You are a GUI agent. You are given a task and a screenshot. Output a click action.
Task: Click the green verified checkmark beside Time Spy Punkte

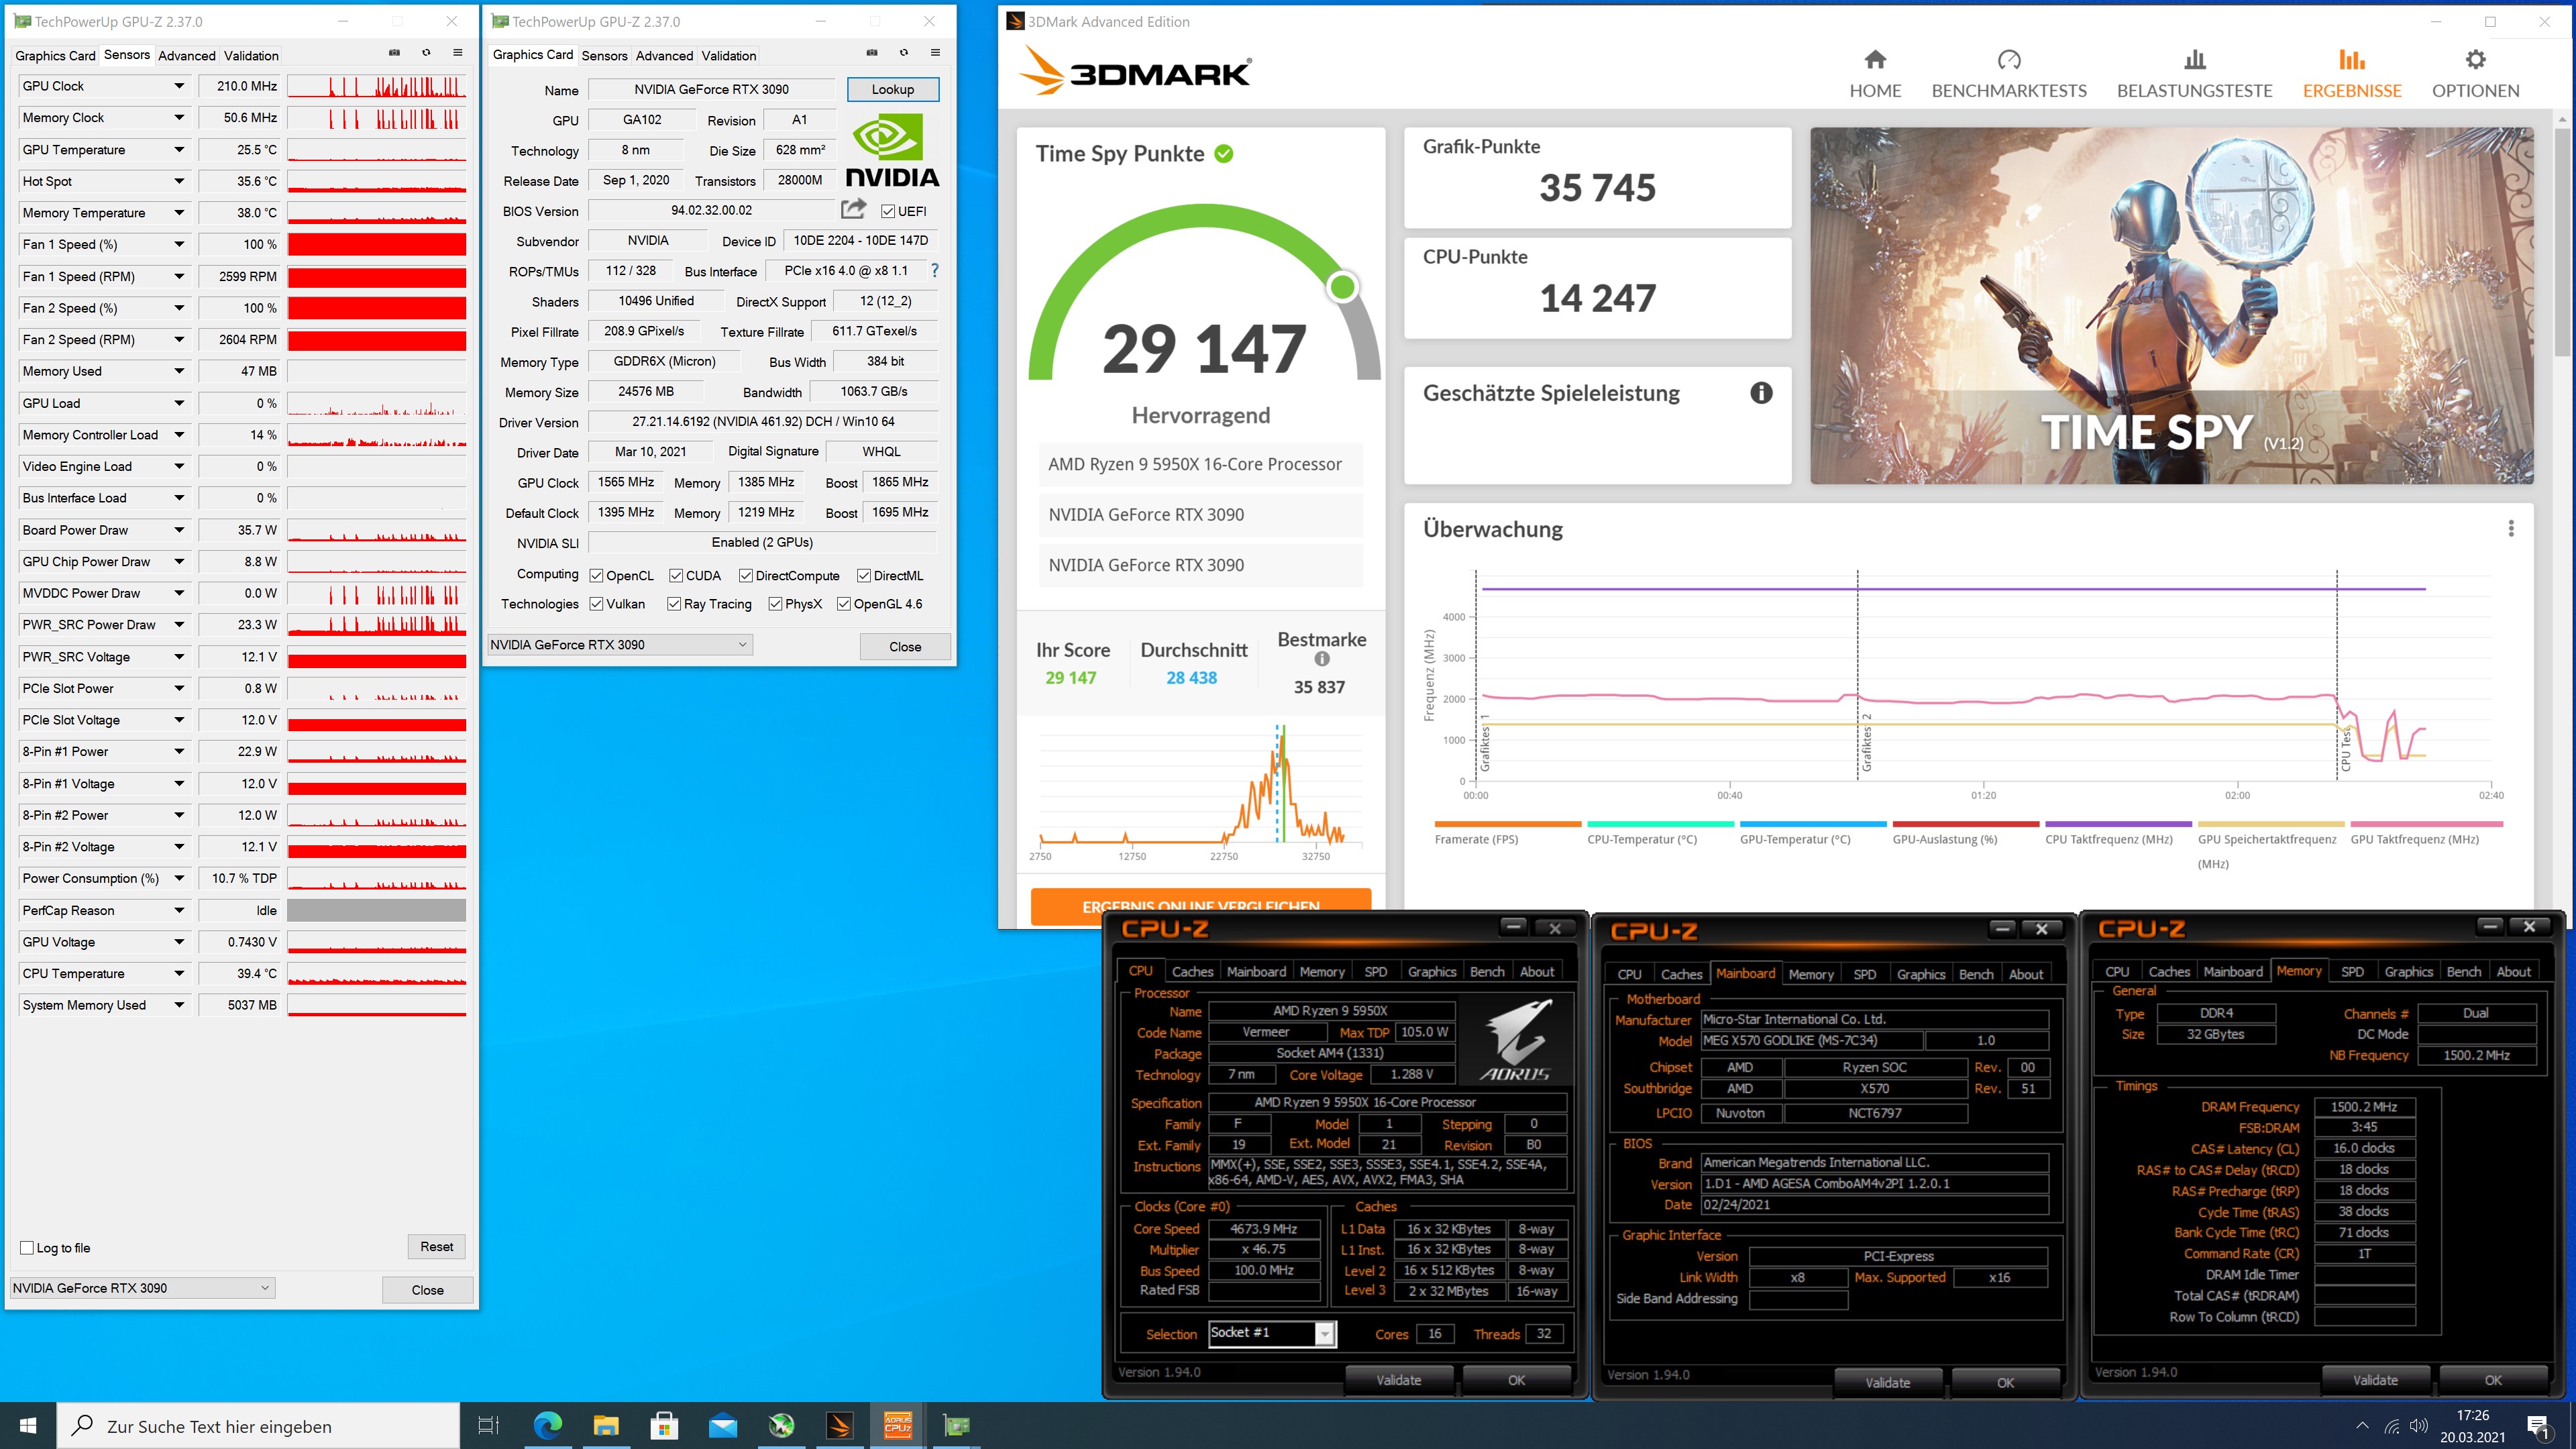[x=1224, y=153]
